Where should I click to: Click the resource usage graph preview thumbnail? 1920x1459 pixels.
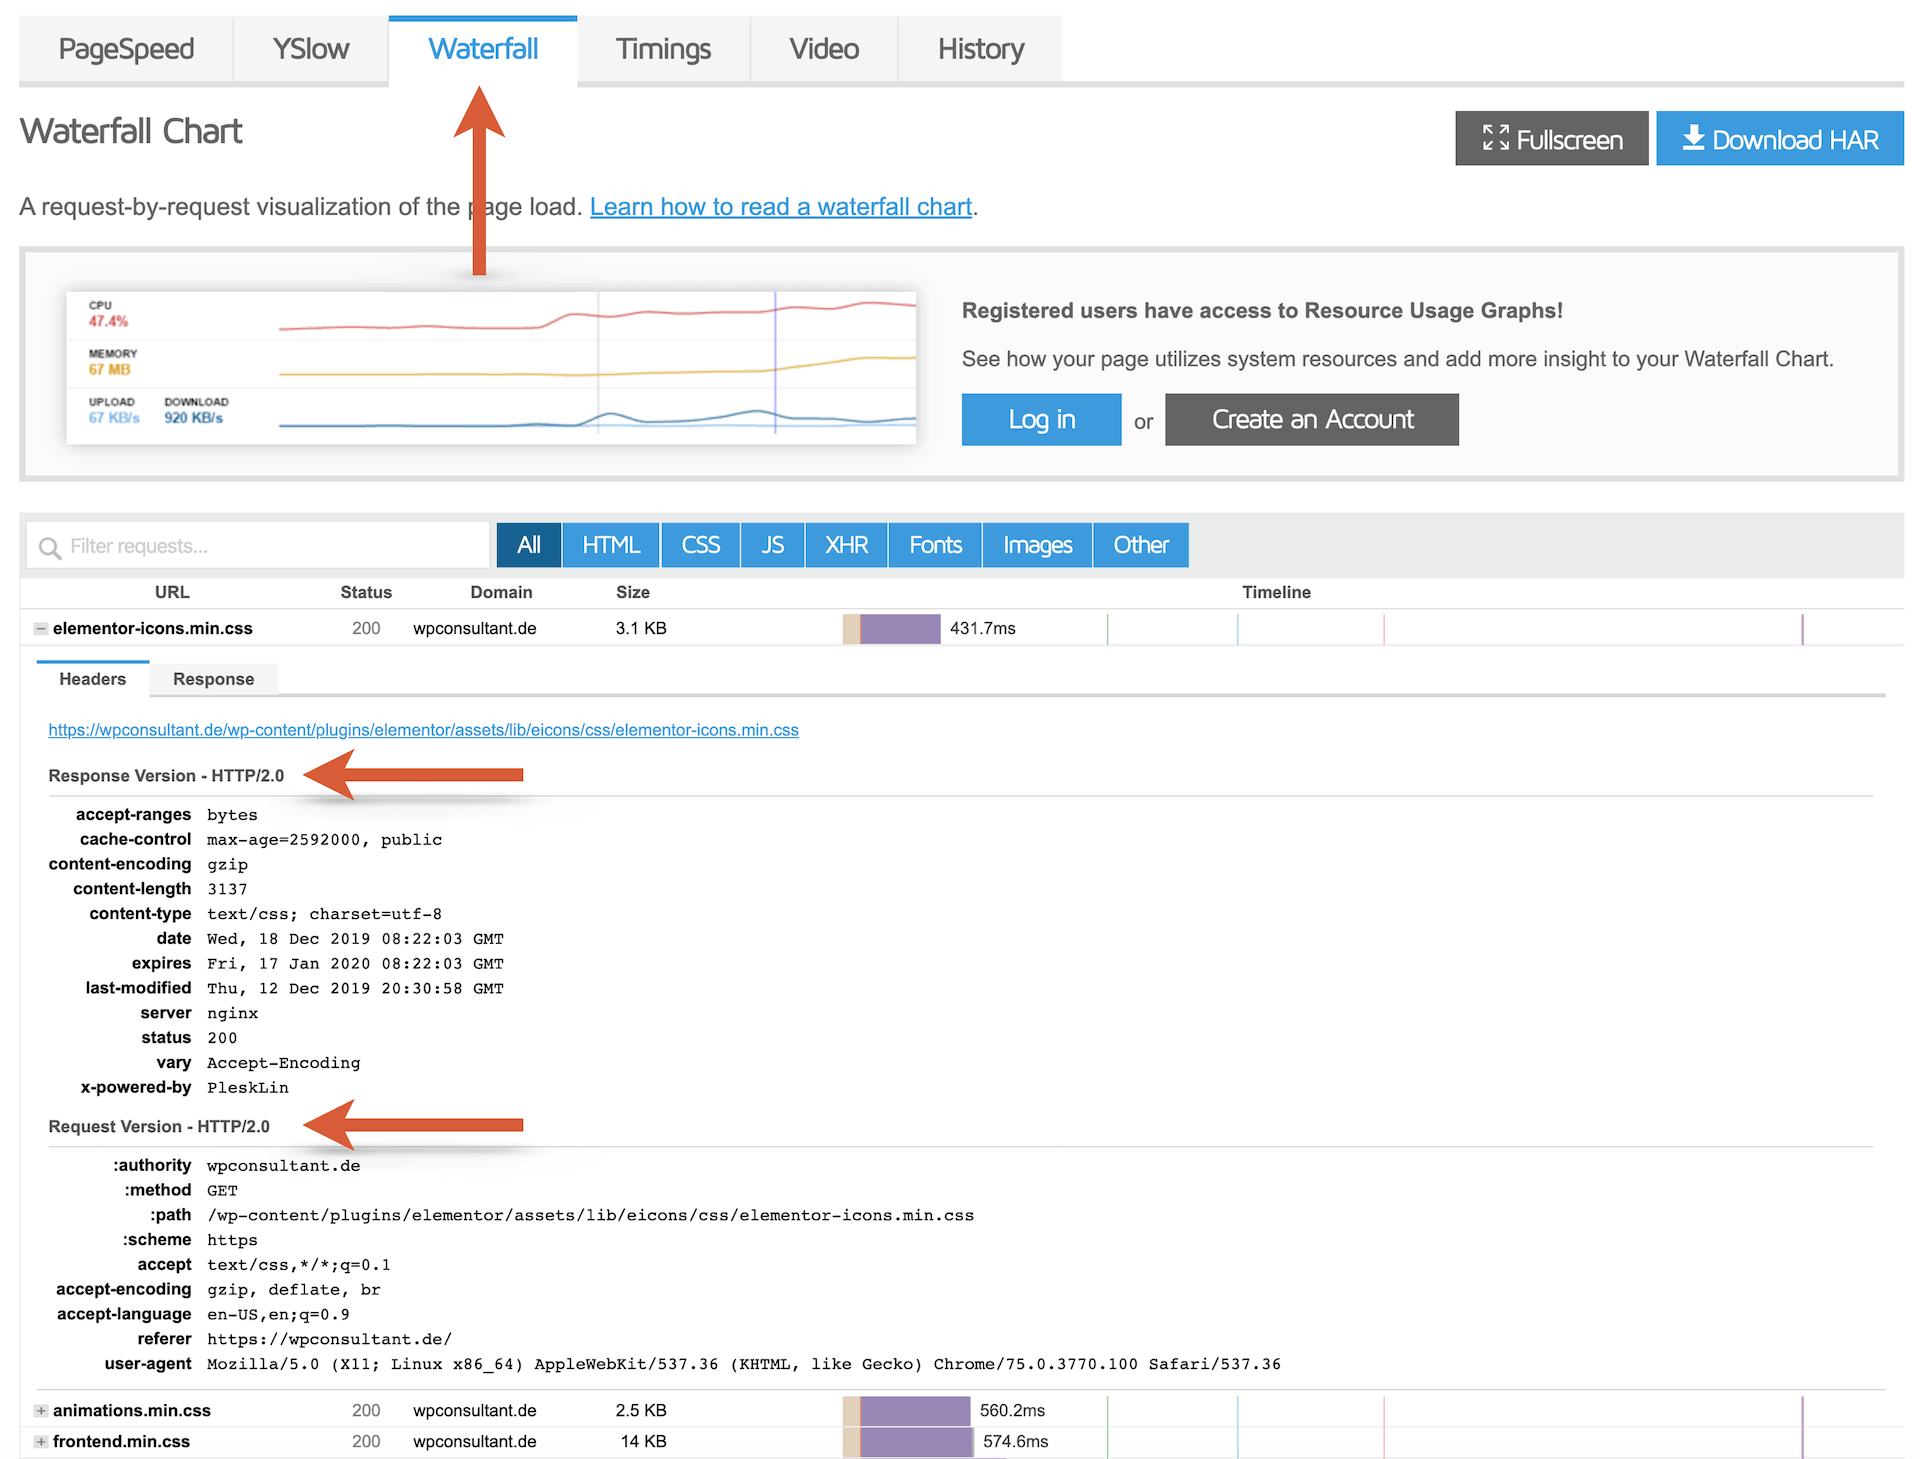pos(491,368)
